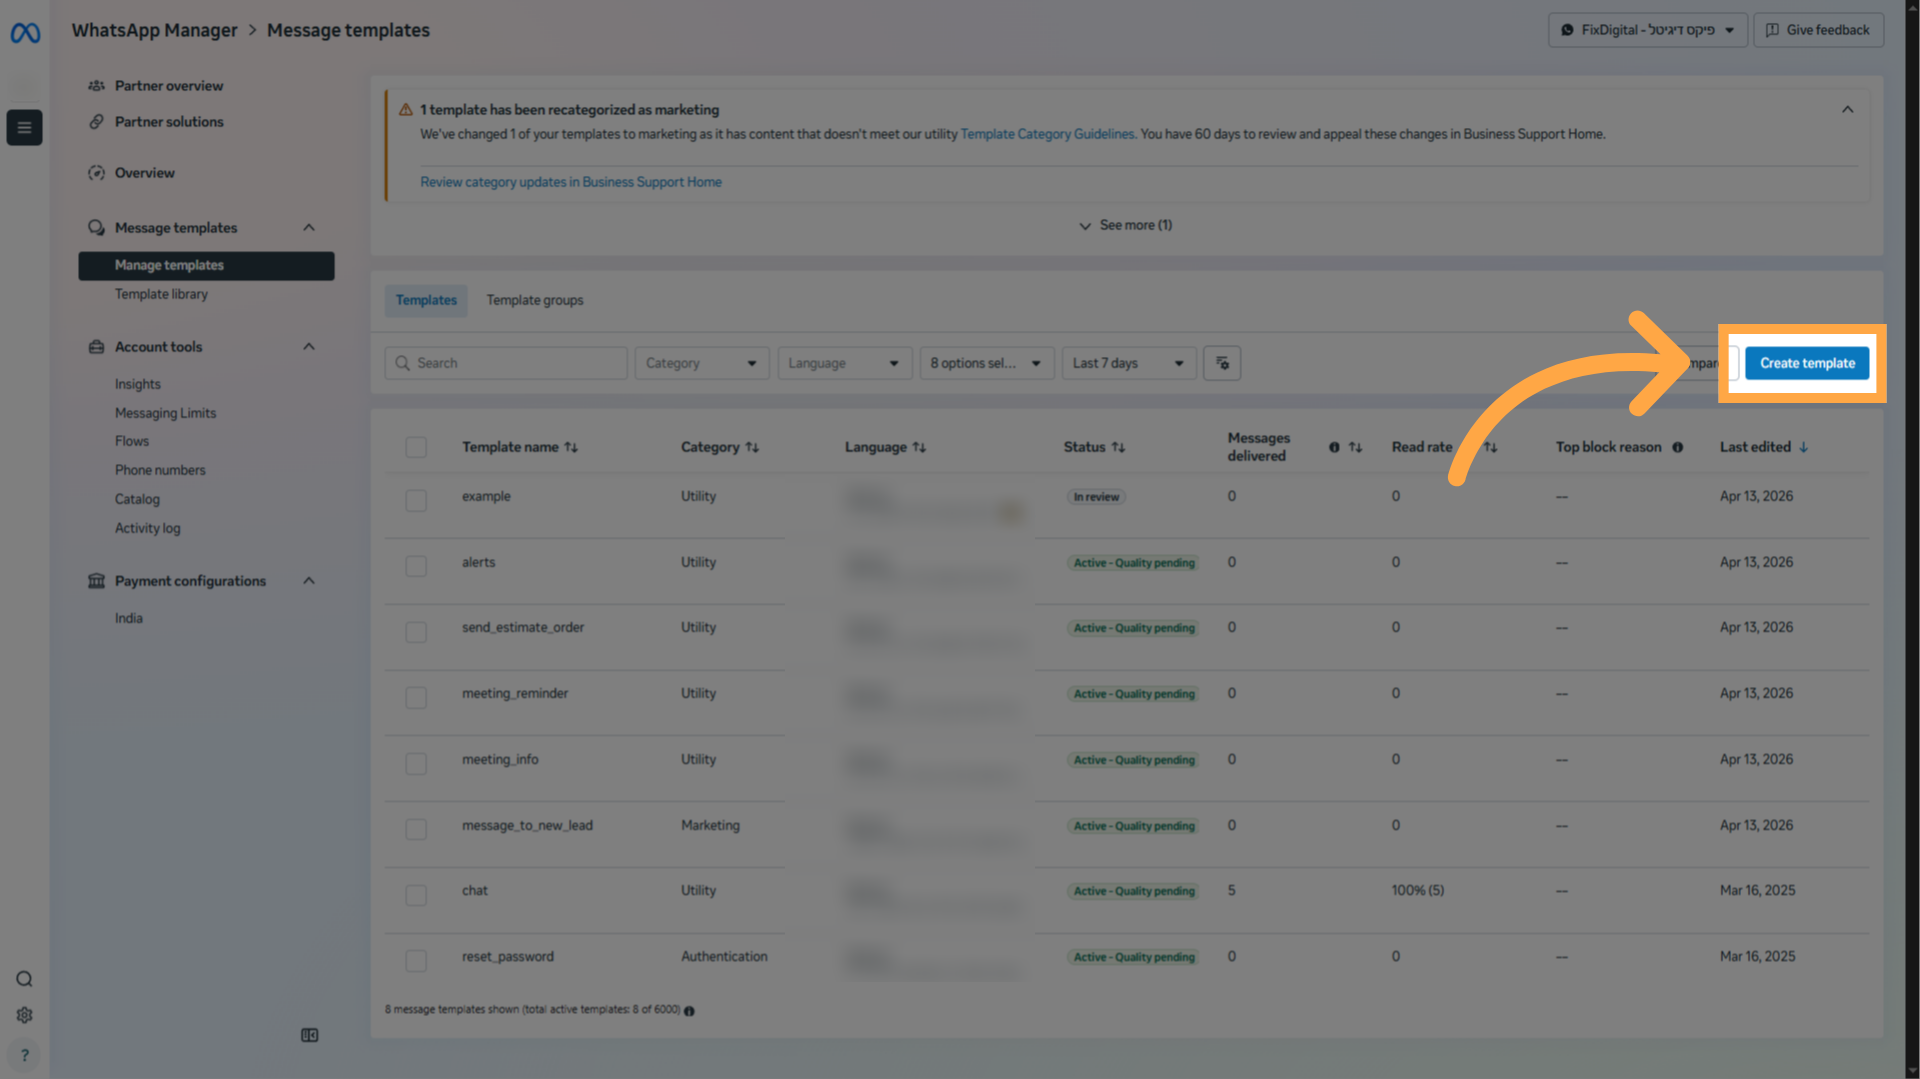Expand See more (1) notifications
1920x1079 pixels.
click(x=1126, y=225)
